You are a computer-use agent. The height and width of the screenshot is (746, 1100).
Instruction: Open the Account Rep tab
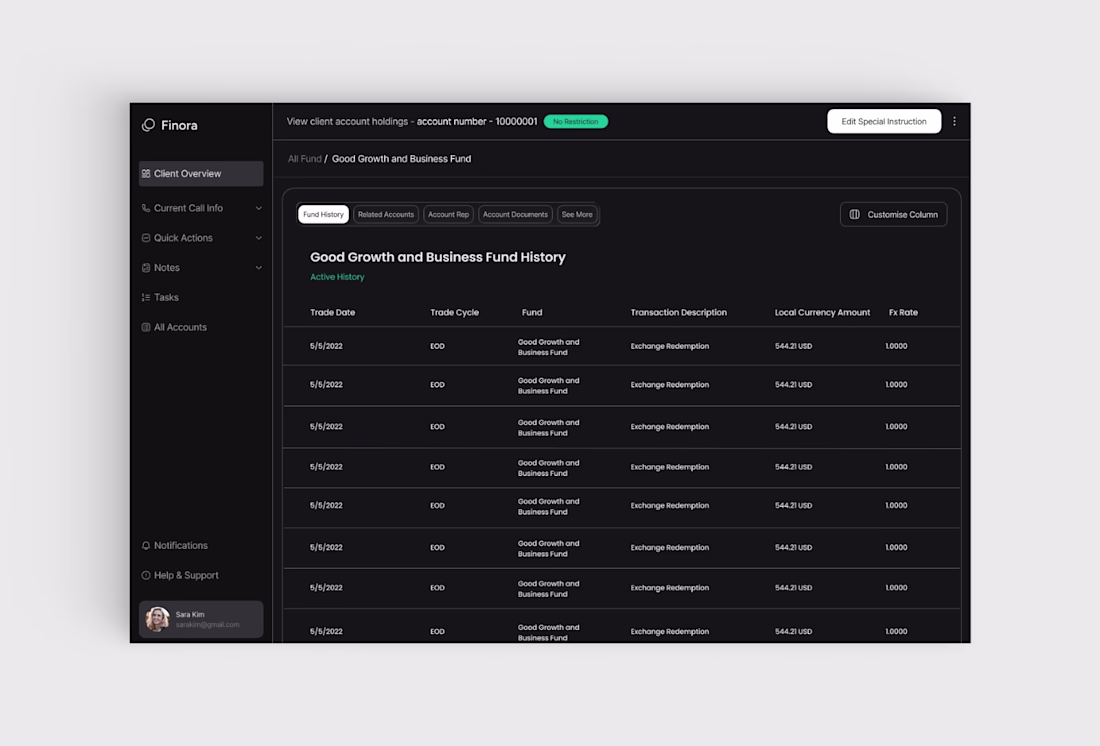[x=448, y=215]
